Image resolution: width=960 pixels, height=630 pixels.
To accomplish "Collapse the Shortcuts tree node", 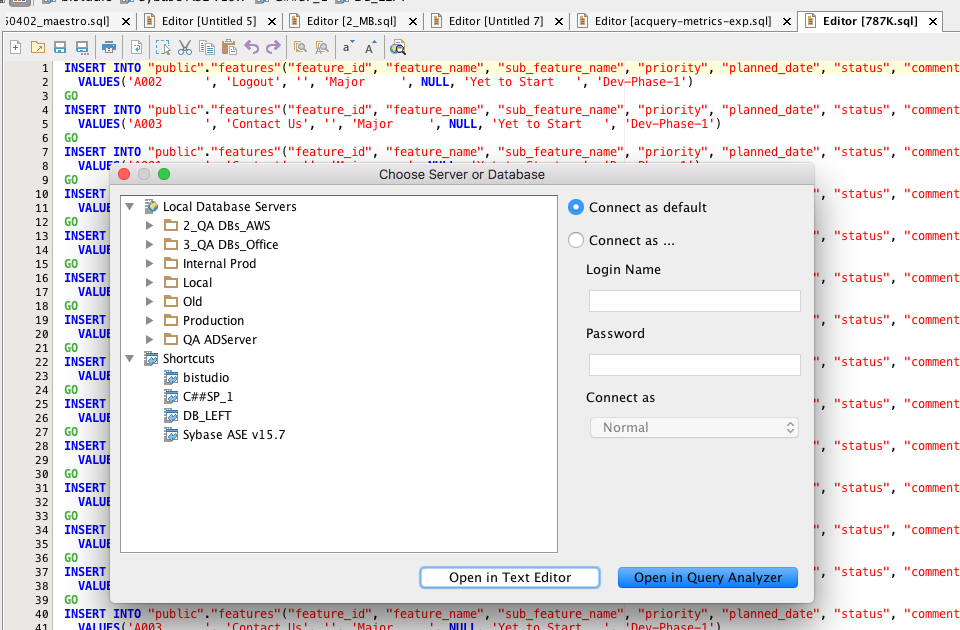I will point(130,358).
